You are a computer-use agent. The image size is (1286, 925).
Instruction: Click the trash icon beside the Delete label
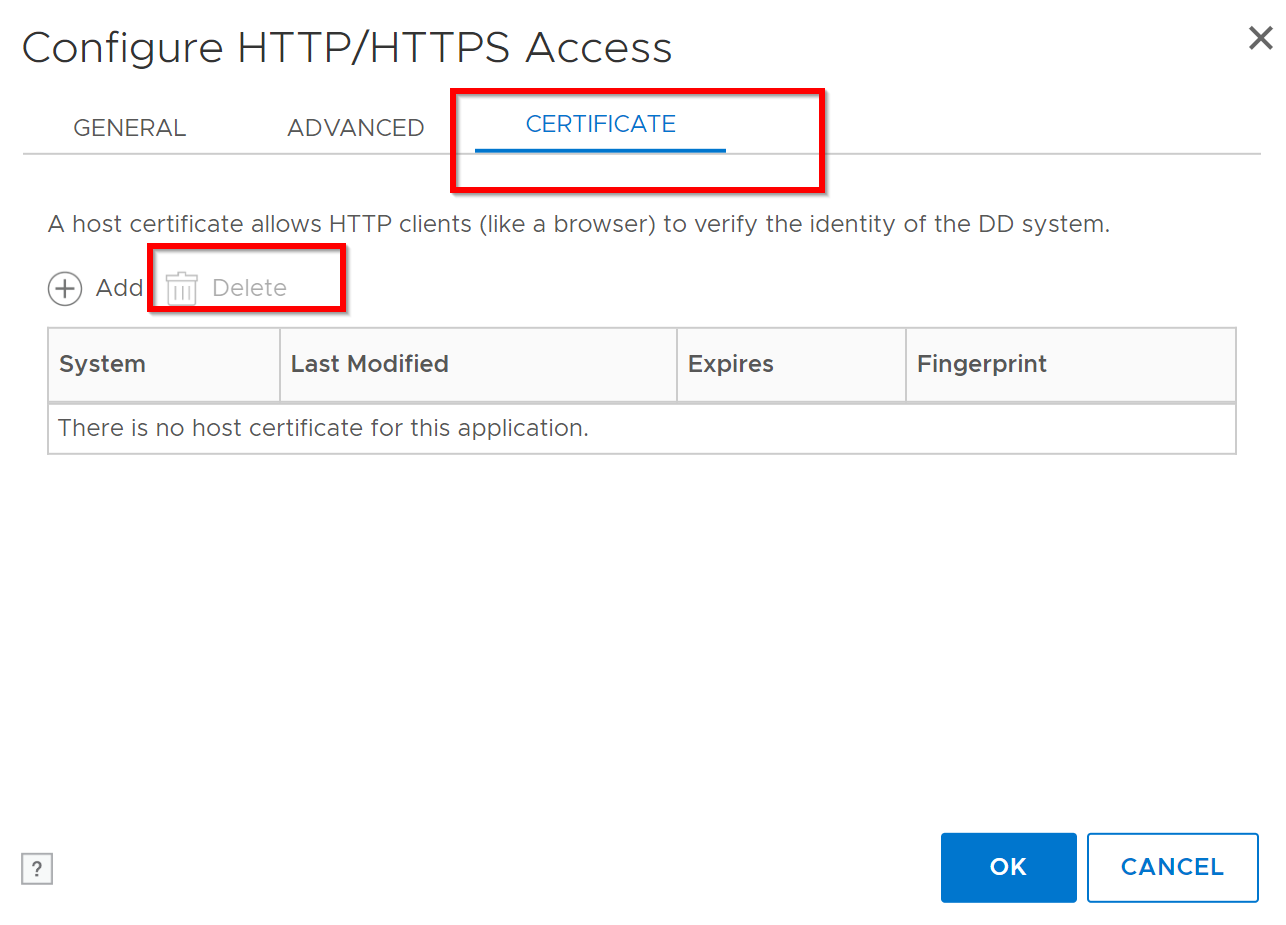(x=181, y=288)
